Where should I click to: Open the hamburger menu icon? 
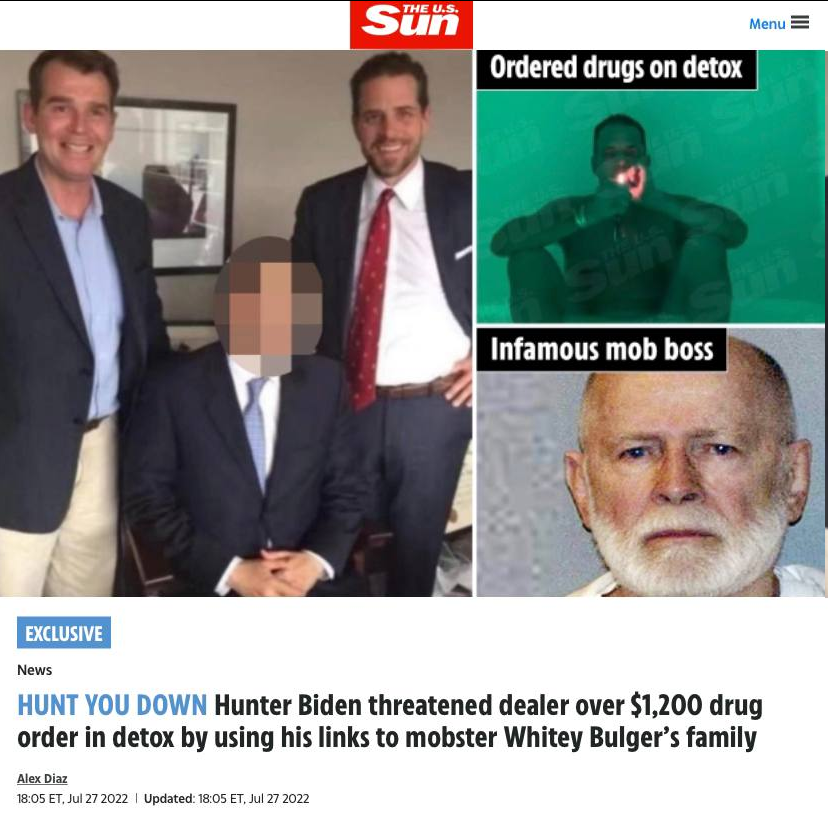799,23
